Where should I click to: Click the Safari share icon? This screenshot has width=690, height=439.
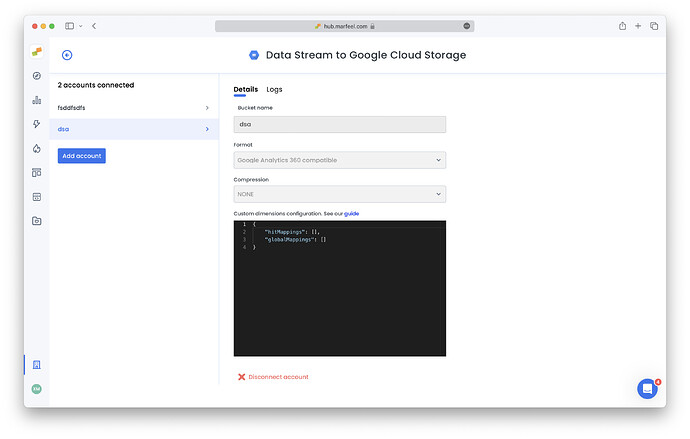pos(622,26)
